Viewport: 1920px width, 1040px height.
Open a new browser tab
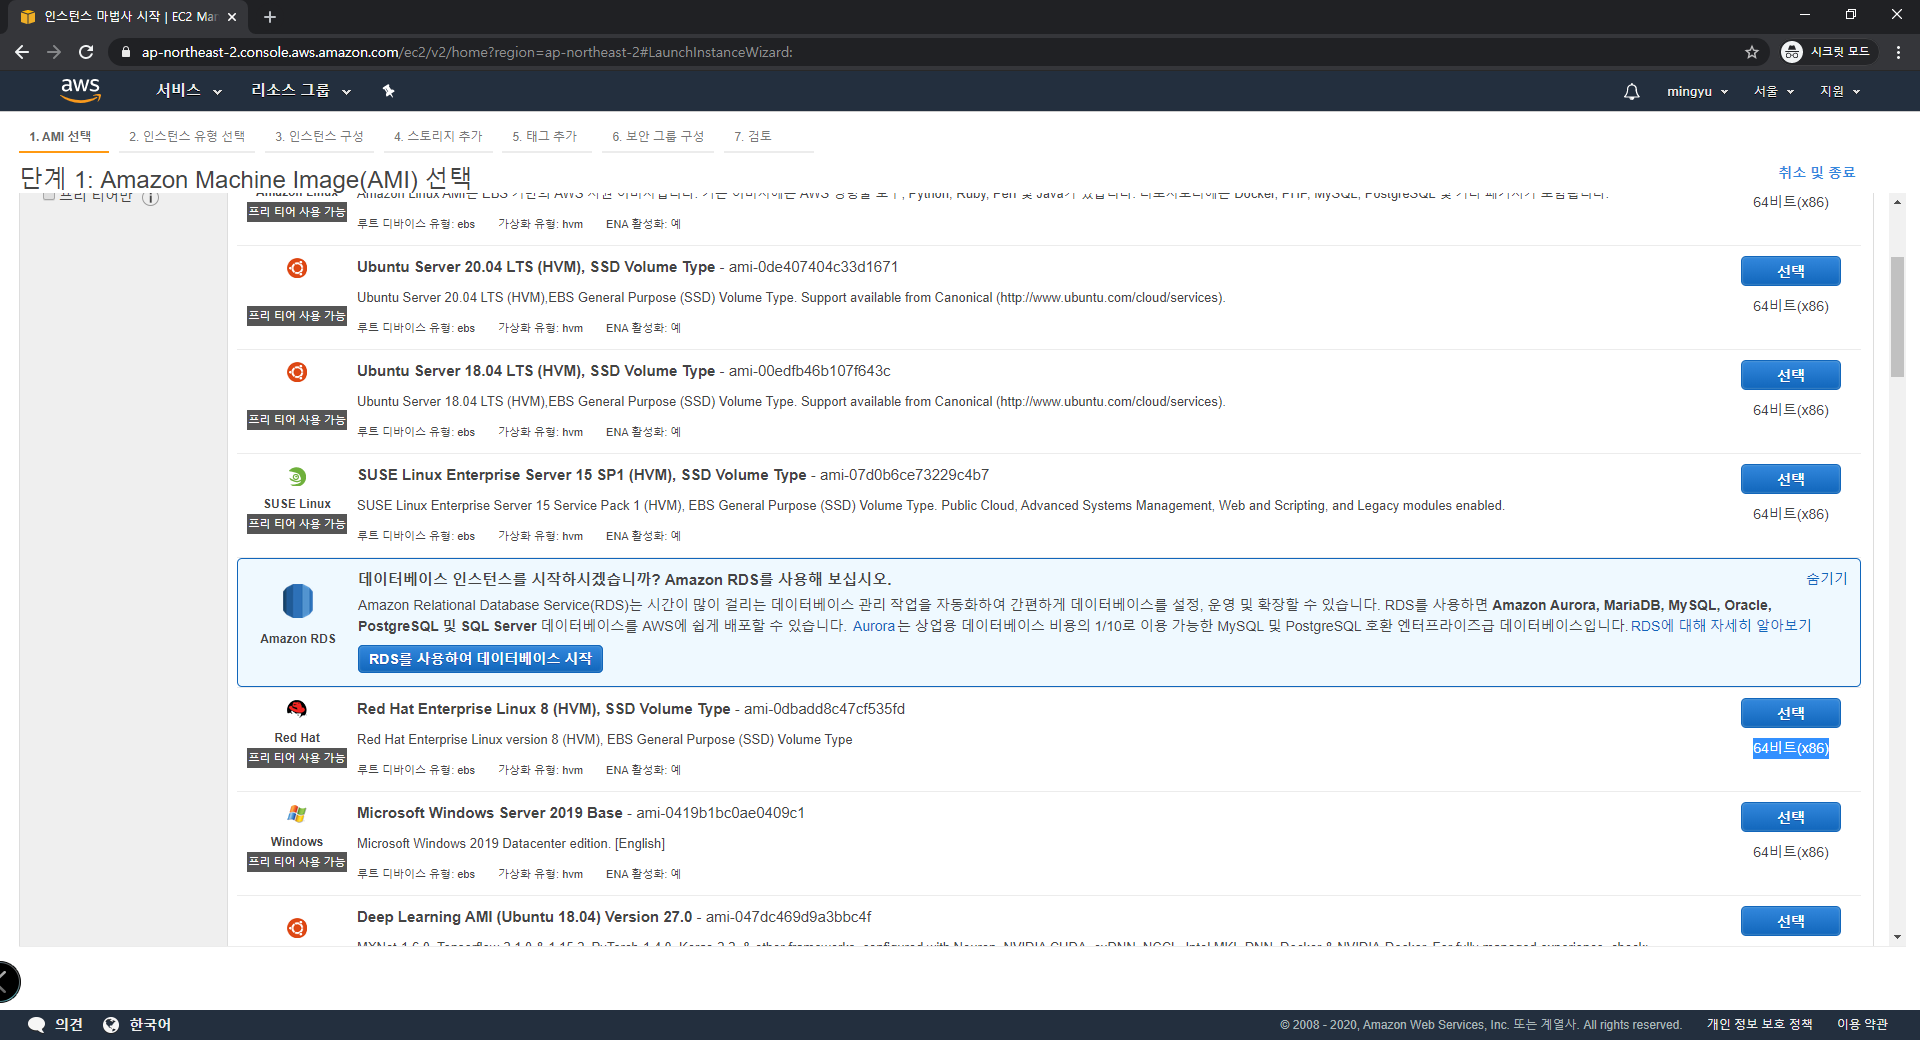[x=270, y=17]
